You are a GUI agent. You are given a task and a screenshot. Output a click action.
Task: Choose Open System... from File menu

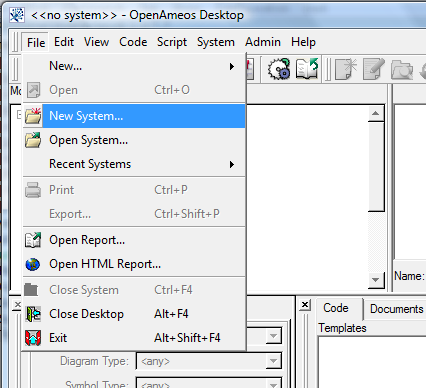pos(134,140)
